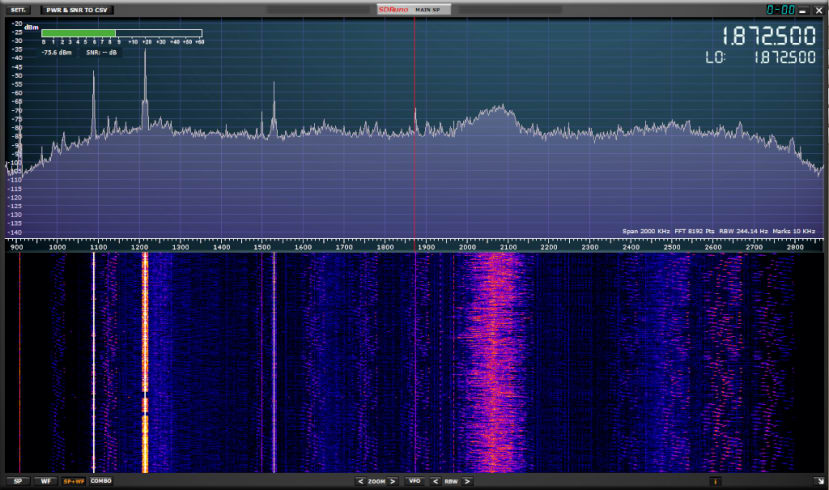This screenshot has width=829, height=490.
Task: Select the COMBO display mode
Action: pyautogui.click(x=101, y=481)
